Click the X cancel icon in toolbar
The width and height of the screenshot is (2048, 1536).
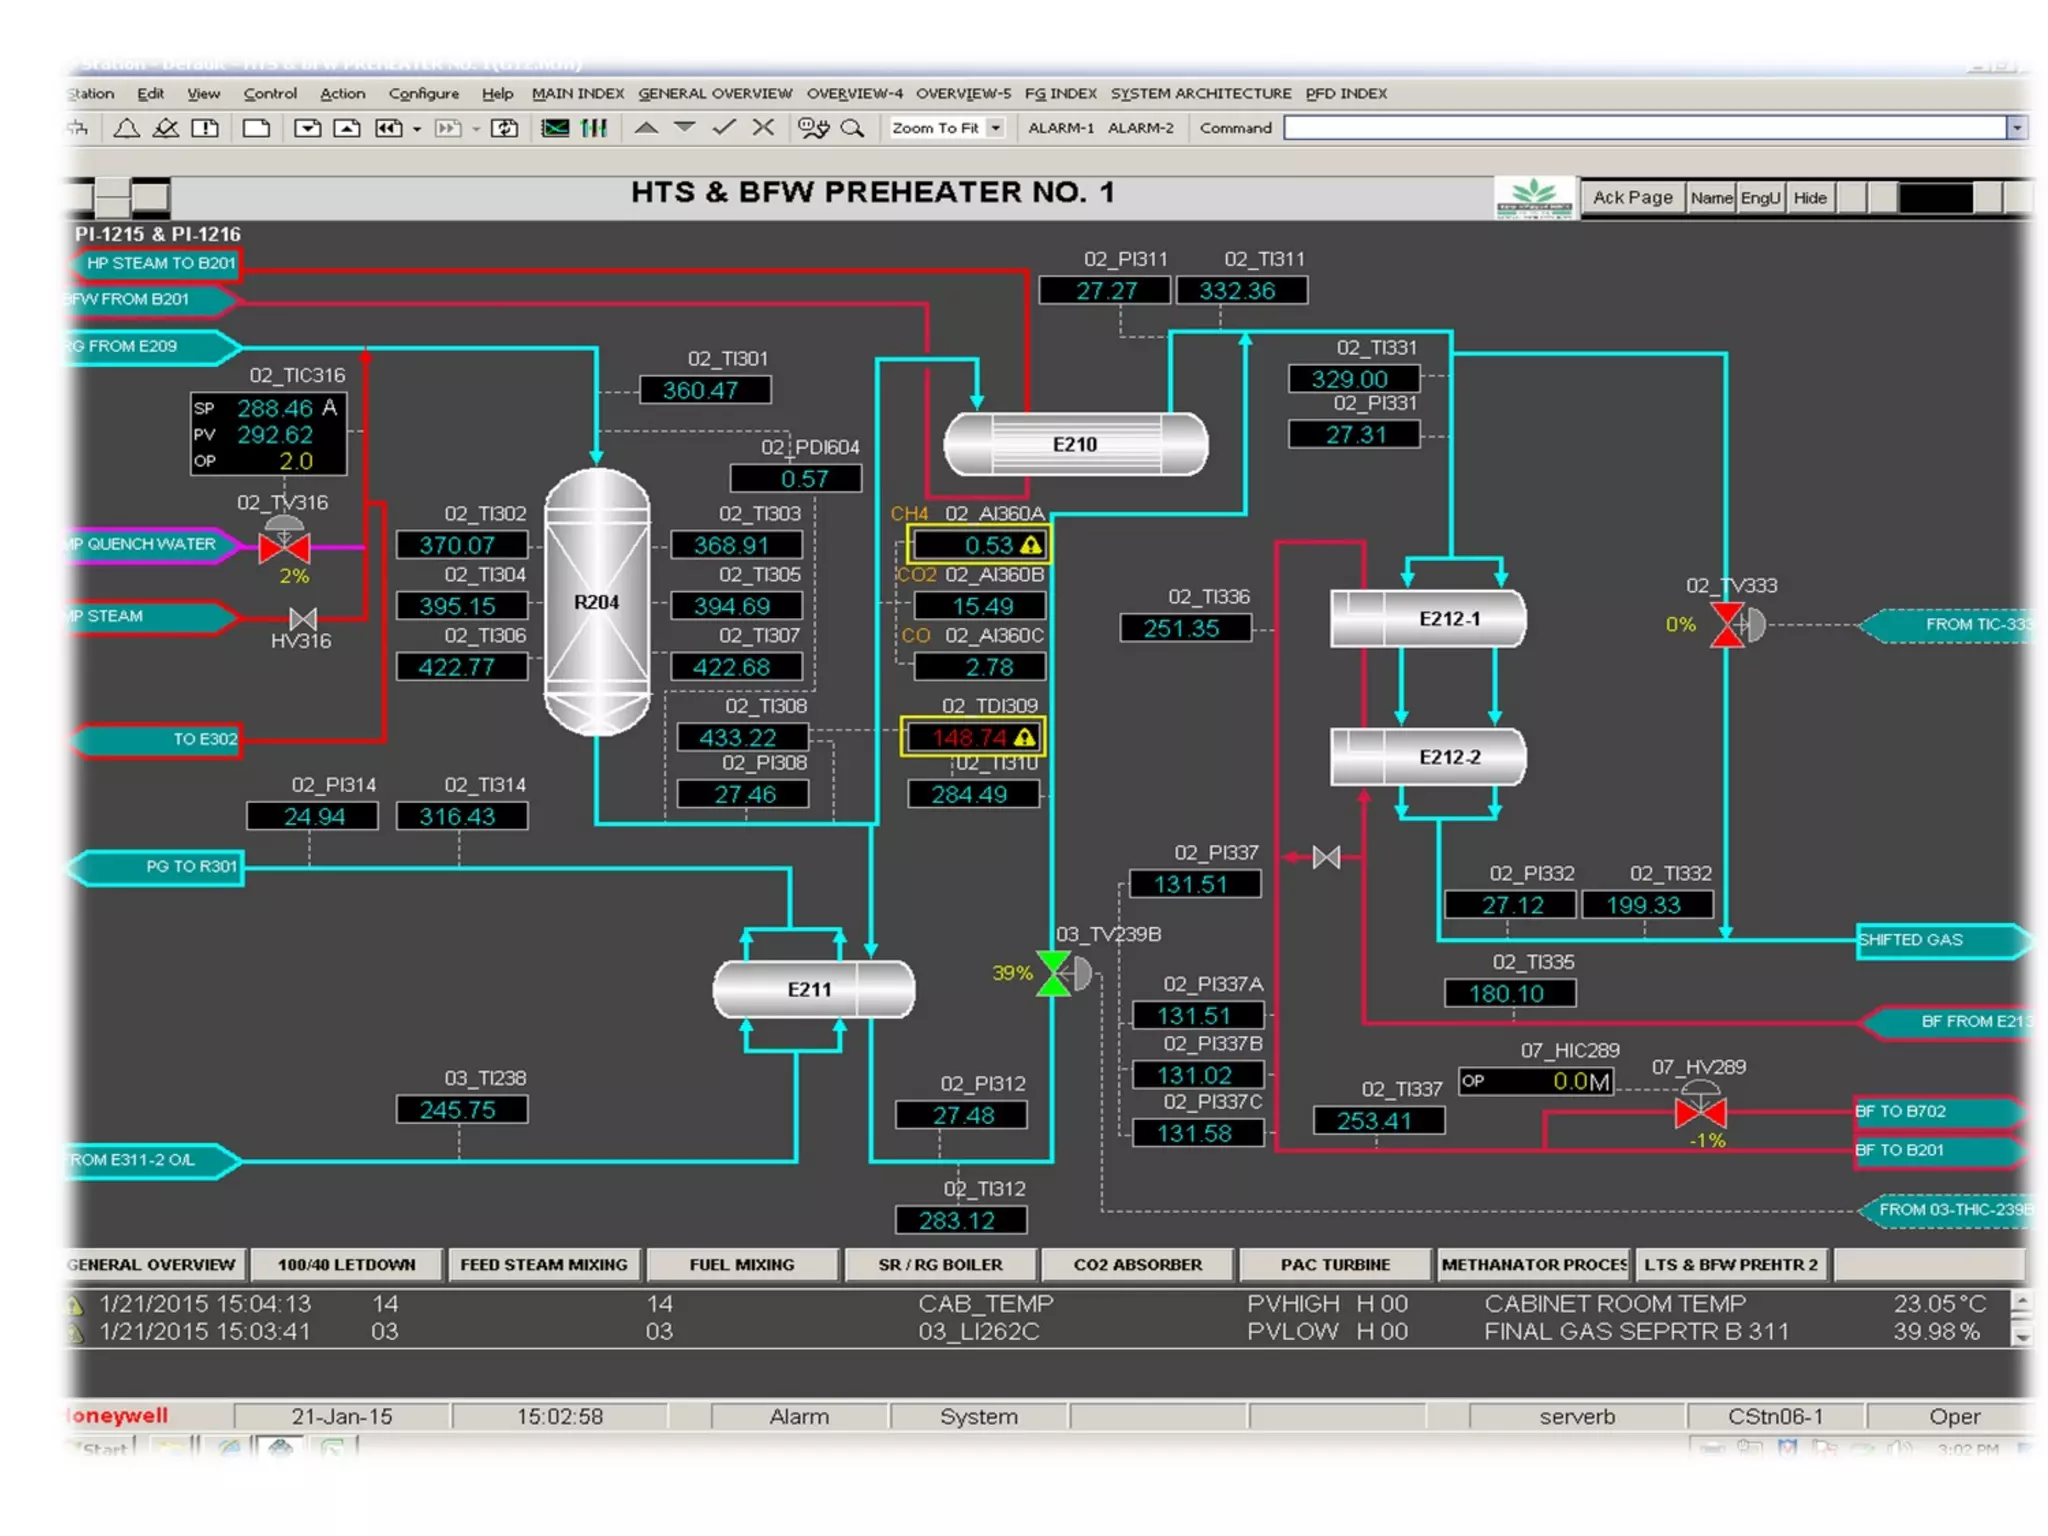tap(763, 127)
